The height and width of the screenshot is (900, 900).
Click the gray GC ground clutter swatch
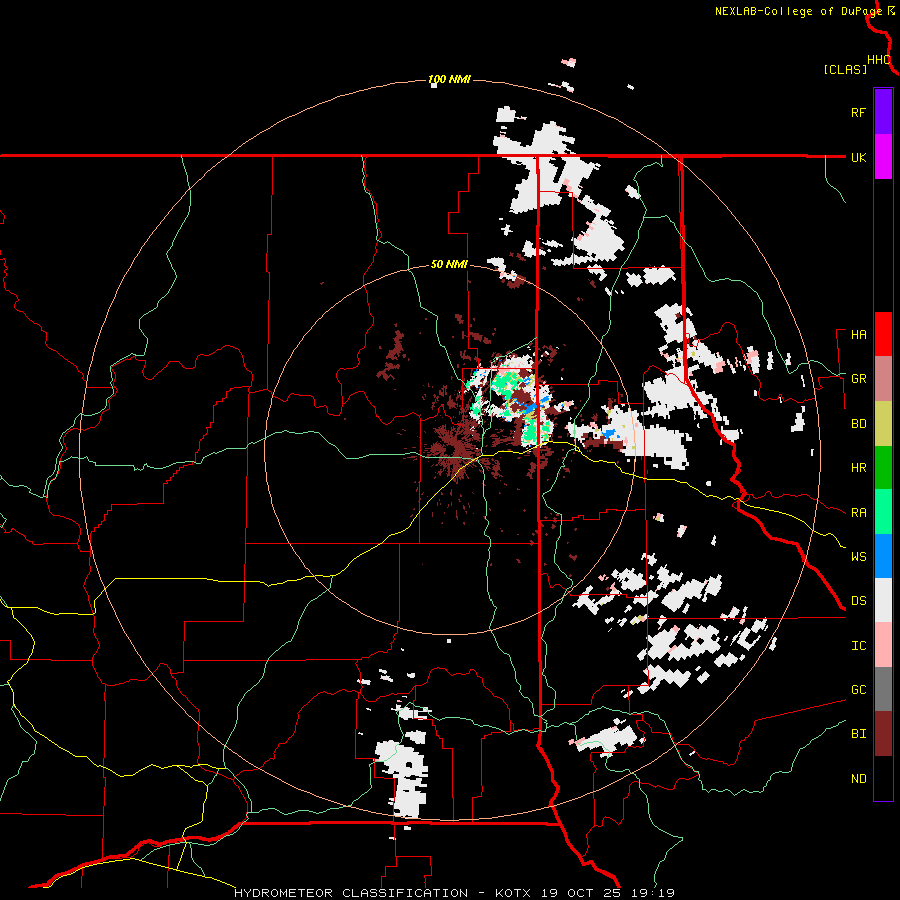pyautogui.click(x=883, y=689)
